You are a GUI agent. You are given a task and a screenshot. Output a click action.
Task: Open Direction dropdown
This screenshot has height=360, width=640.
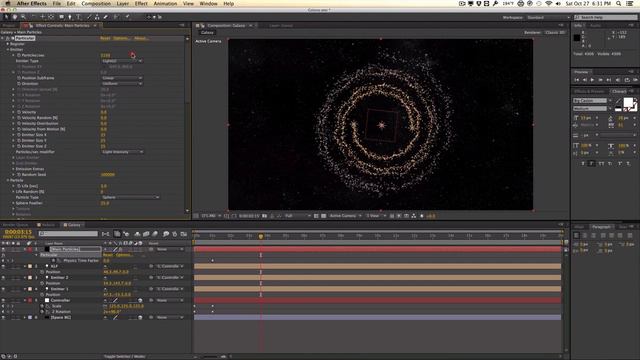coord(122,84)
